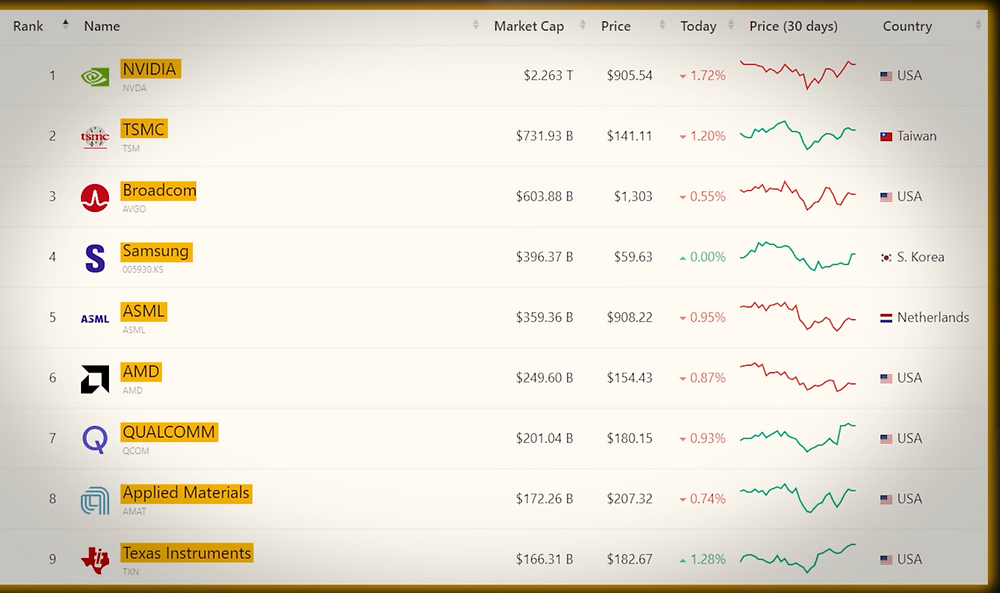Sort by Market Cap column header
The width and height of the screenshot is (1000, 593).
[x=529, y=26]
